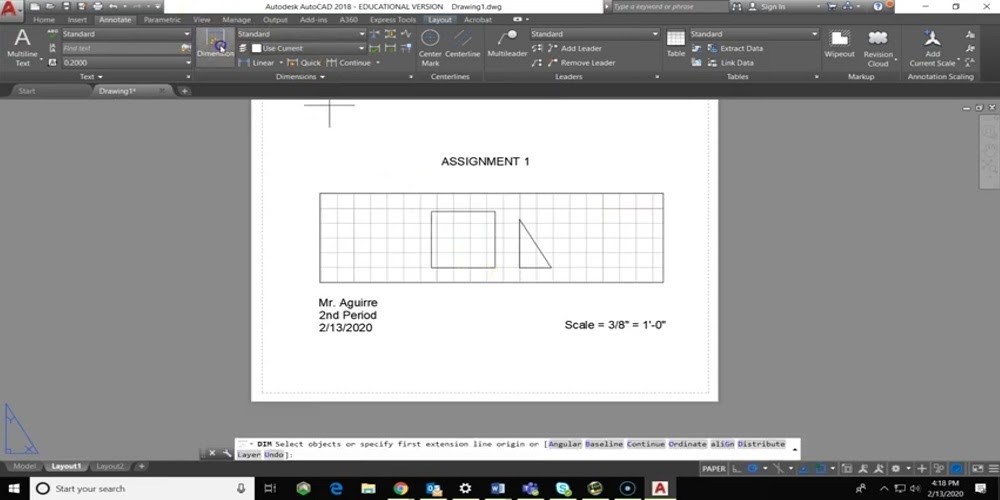Select the Angular command-line option
This screenshot has width=1000, height=500.
click(x=564, y=443)
